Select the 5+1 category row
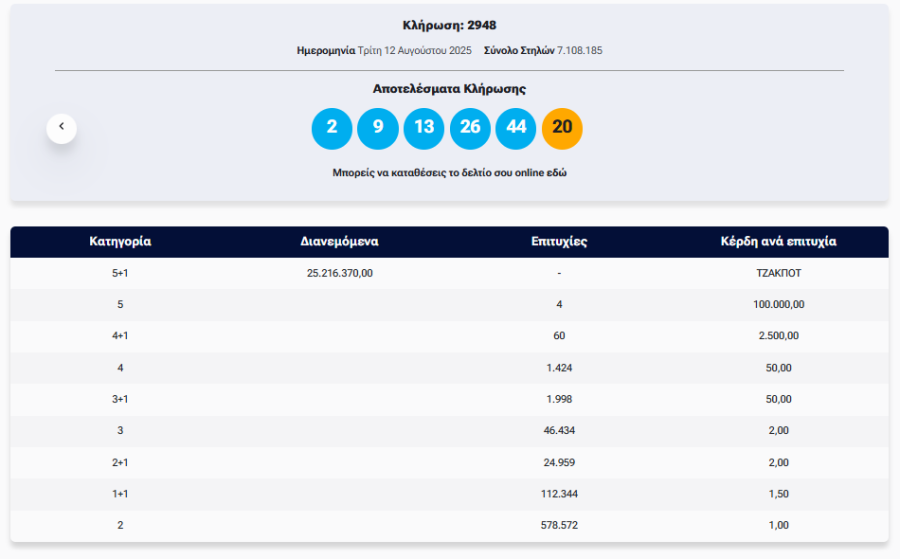Image resolution: width=900 pixels, height=559 pixels. pyautogui.click(x=120, y=273)
